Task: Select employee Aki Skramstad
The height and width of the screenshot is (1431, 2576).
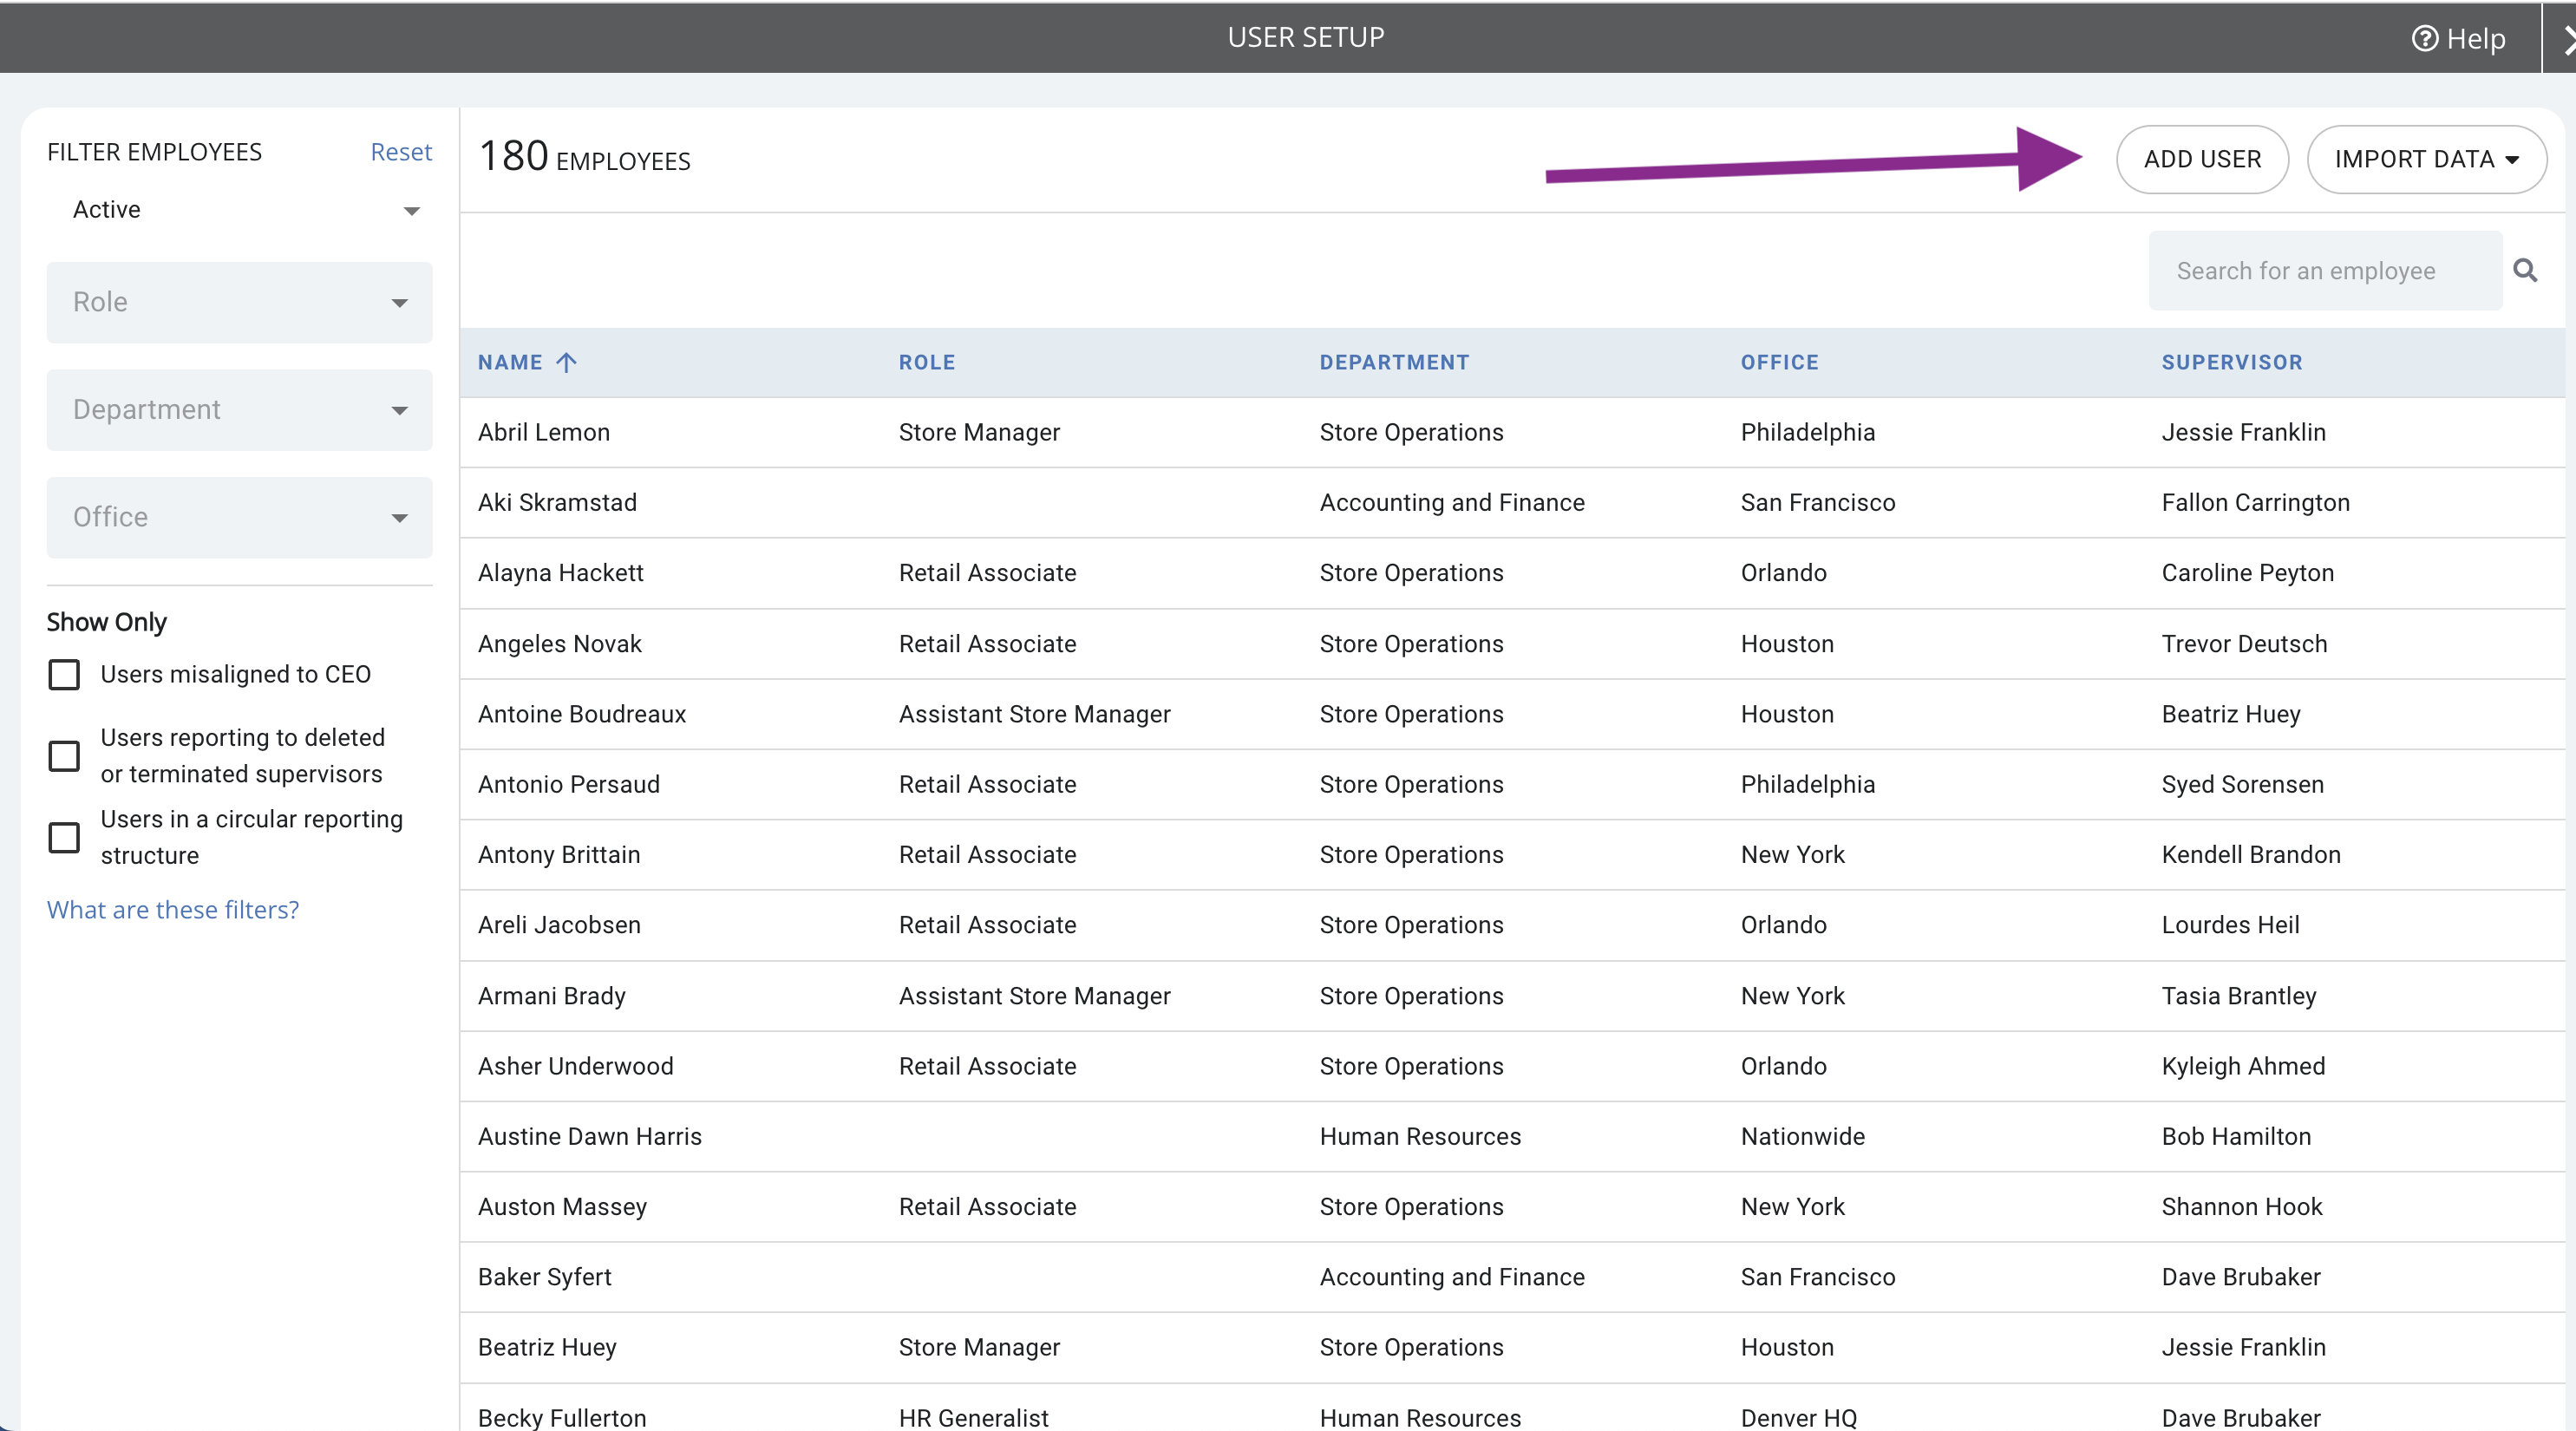Action: tap(557, 503)
